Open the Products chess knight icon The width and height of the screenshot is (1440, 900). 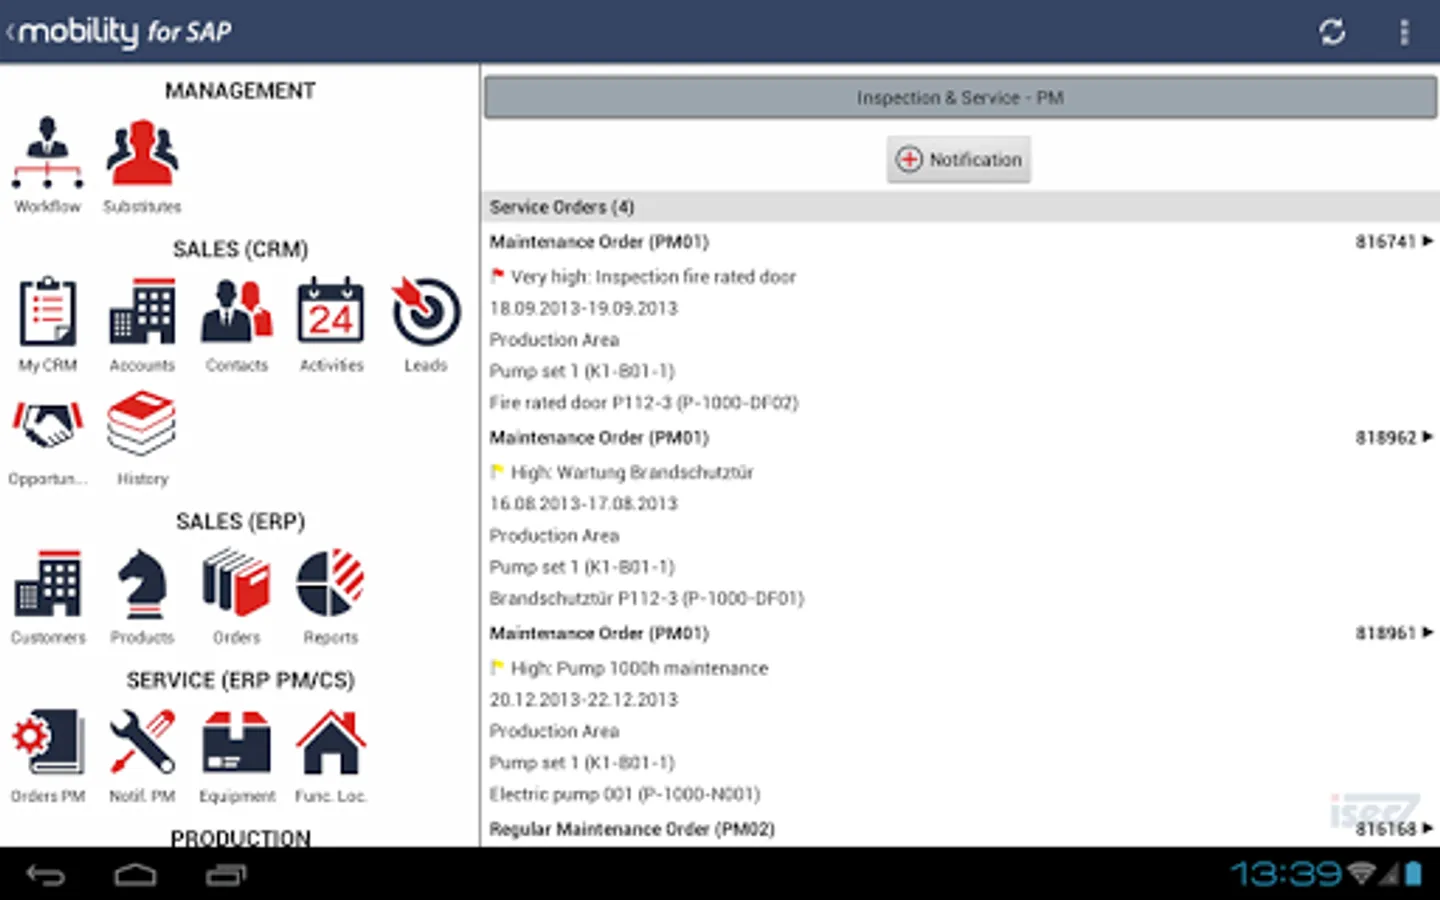click(142, 583)
